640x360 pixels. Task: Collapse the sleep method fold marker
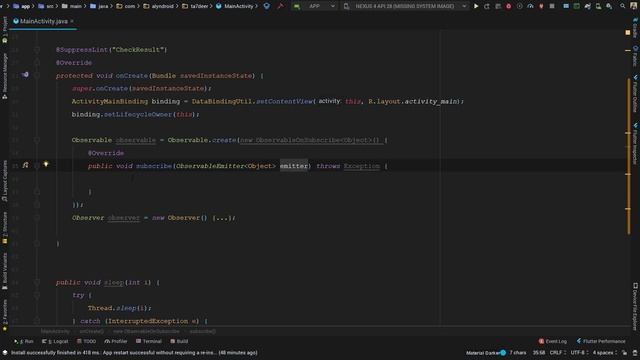[x=37, y=282]
